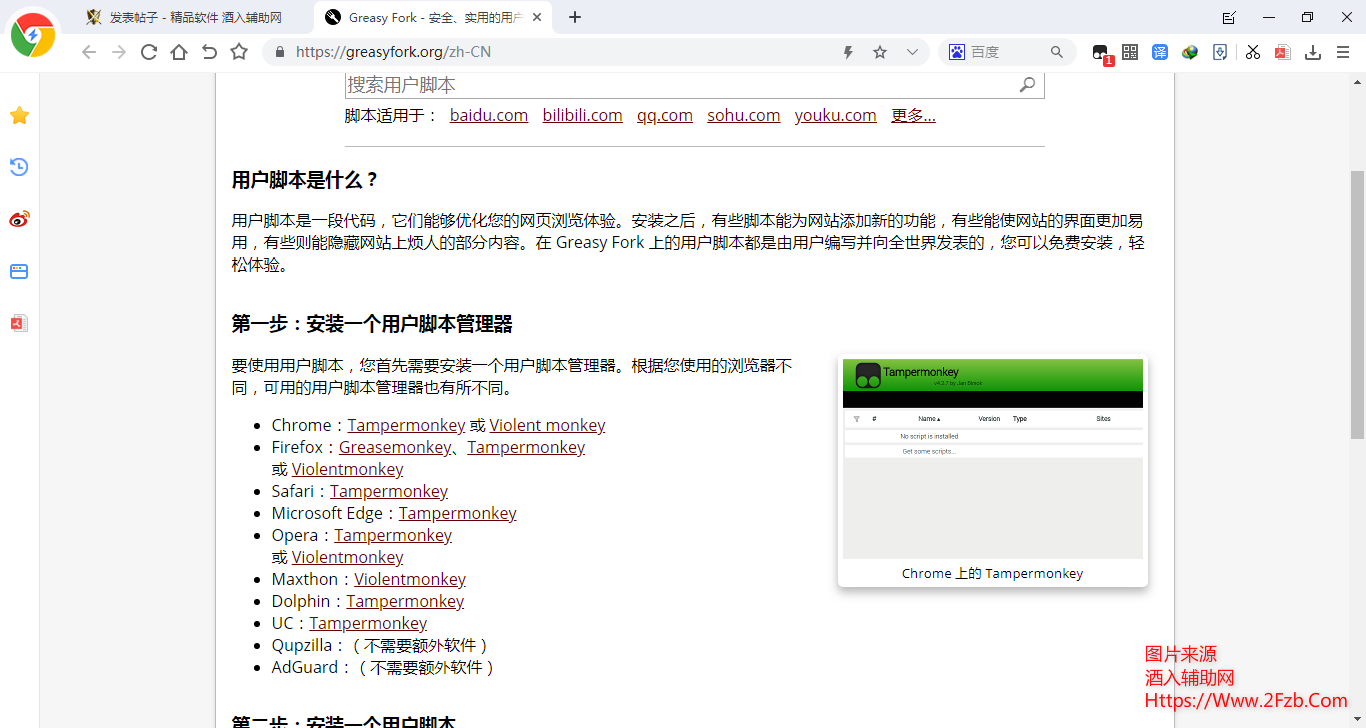Open the screenshot scissors tool
This screenshot has width=1366, height=728.
(1252, 51)
